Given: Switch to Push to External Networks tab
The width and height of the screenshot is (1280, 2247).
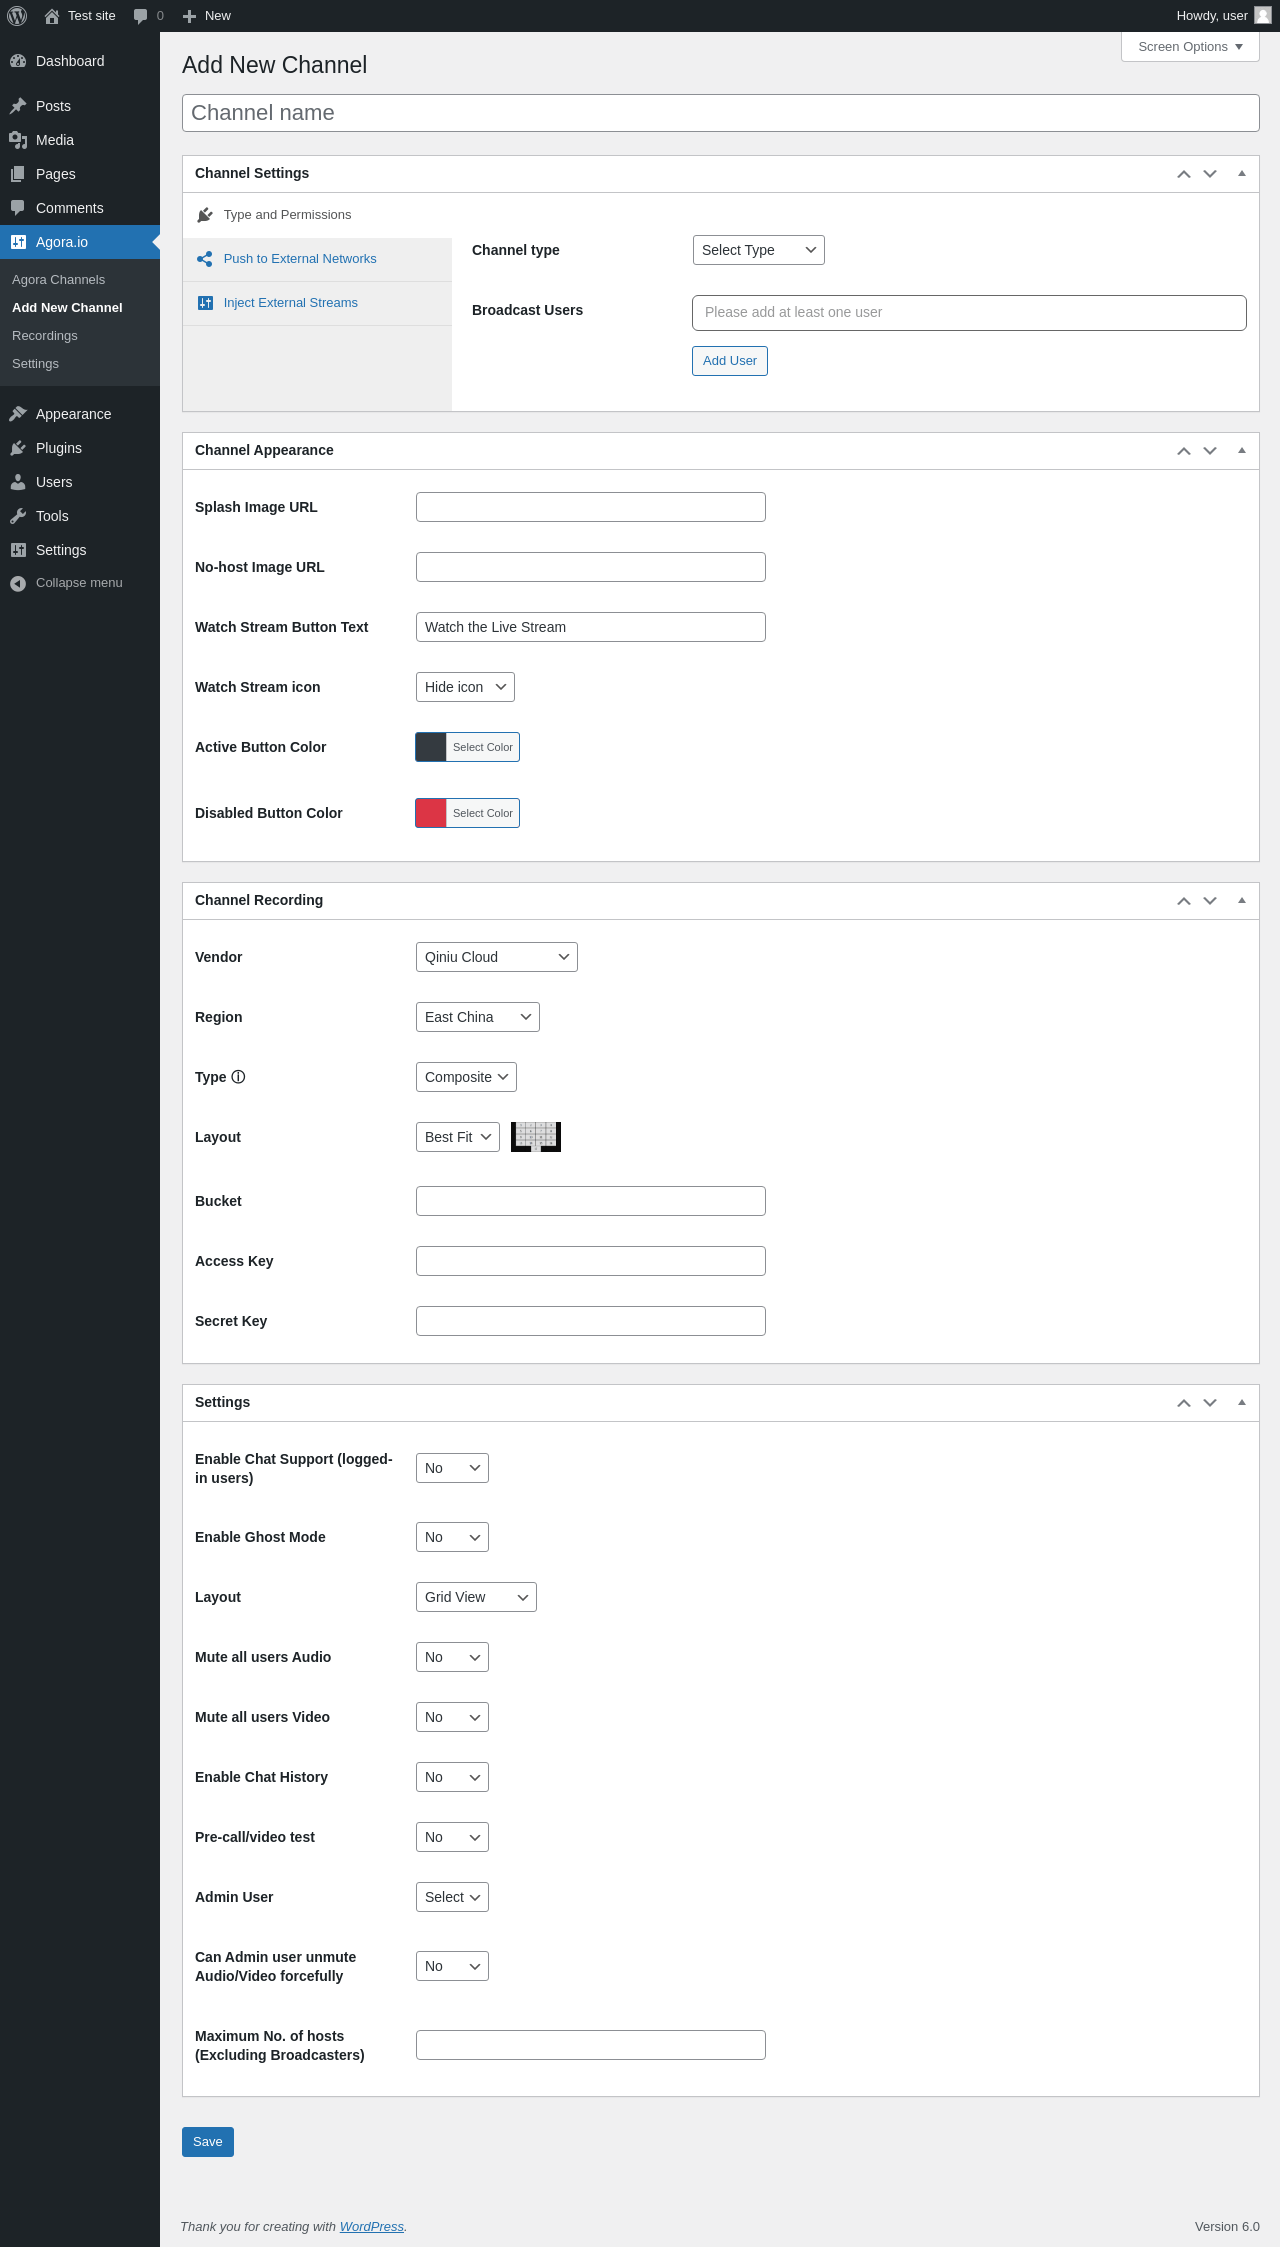Looking at the screenshot, I should [x=300, y=259].
